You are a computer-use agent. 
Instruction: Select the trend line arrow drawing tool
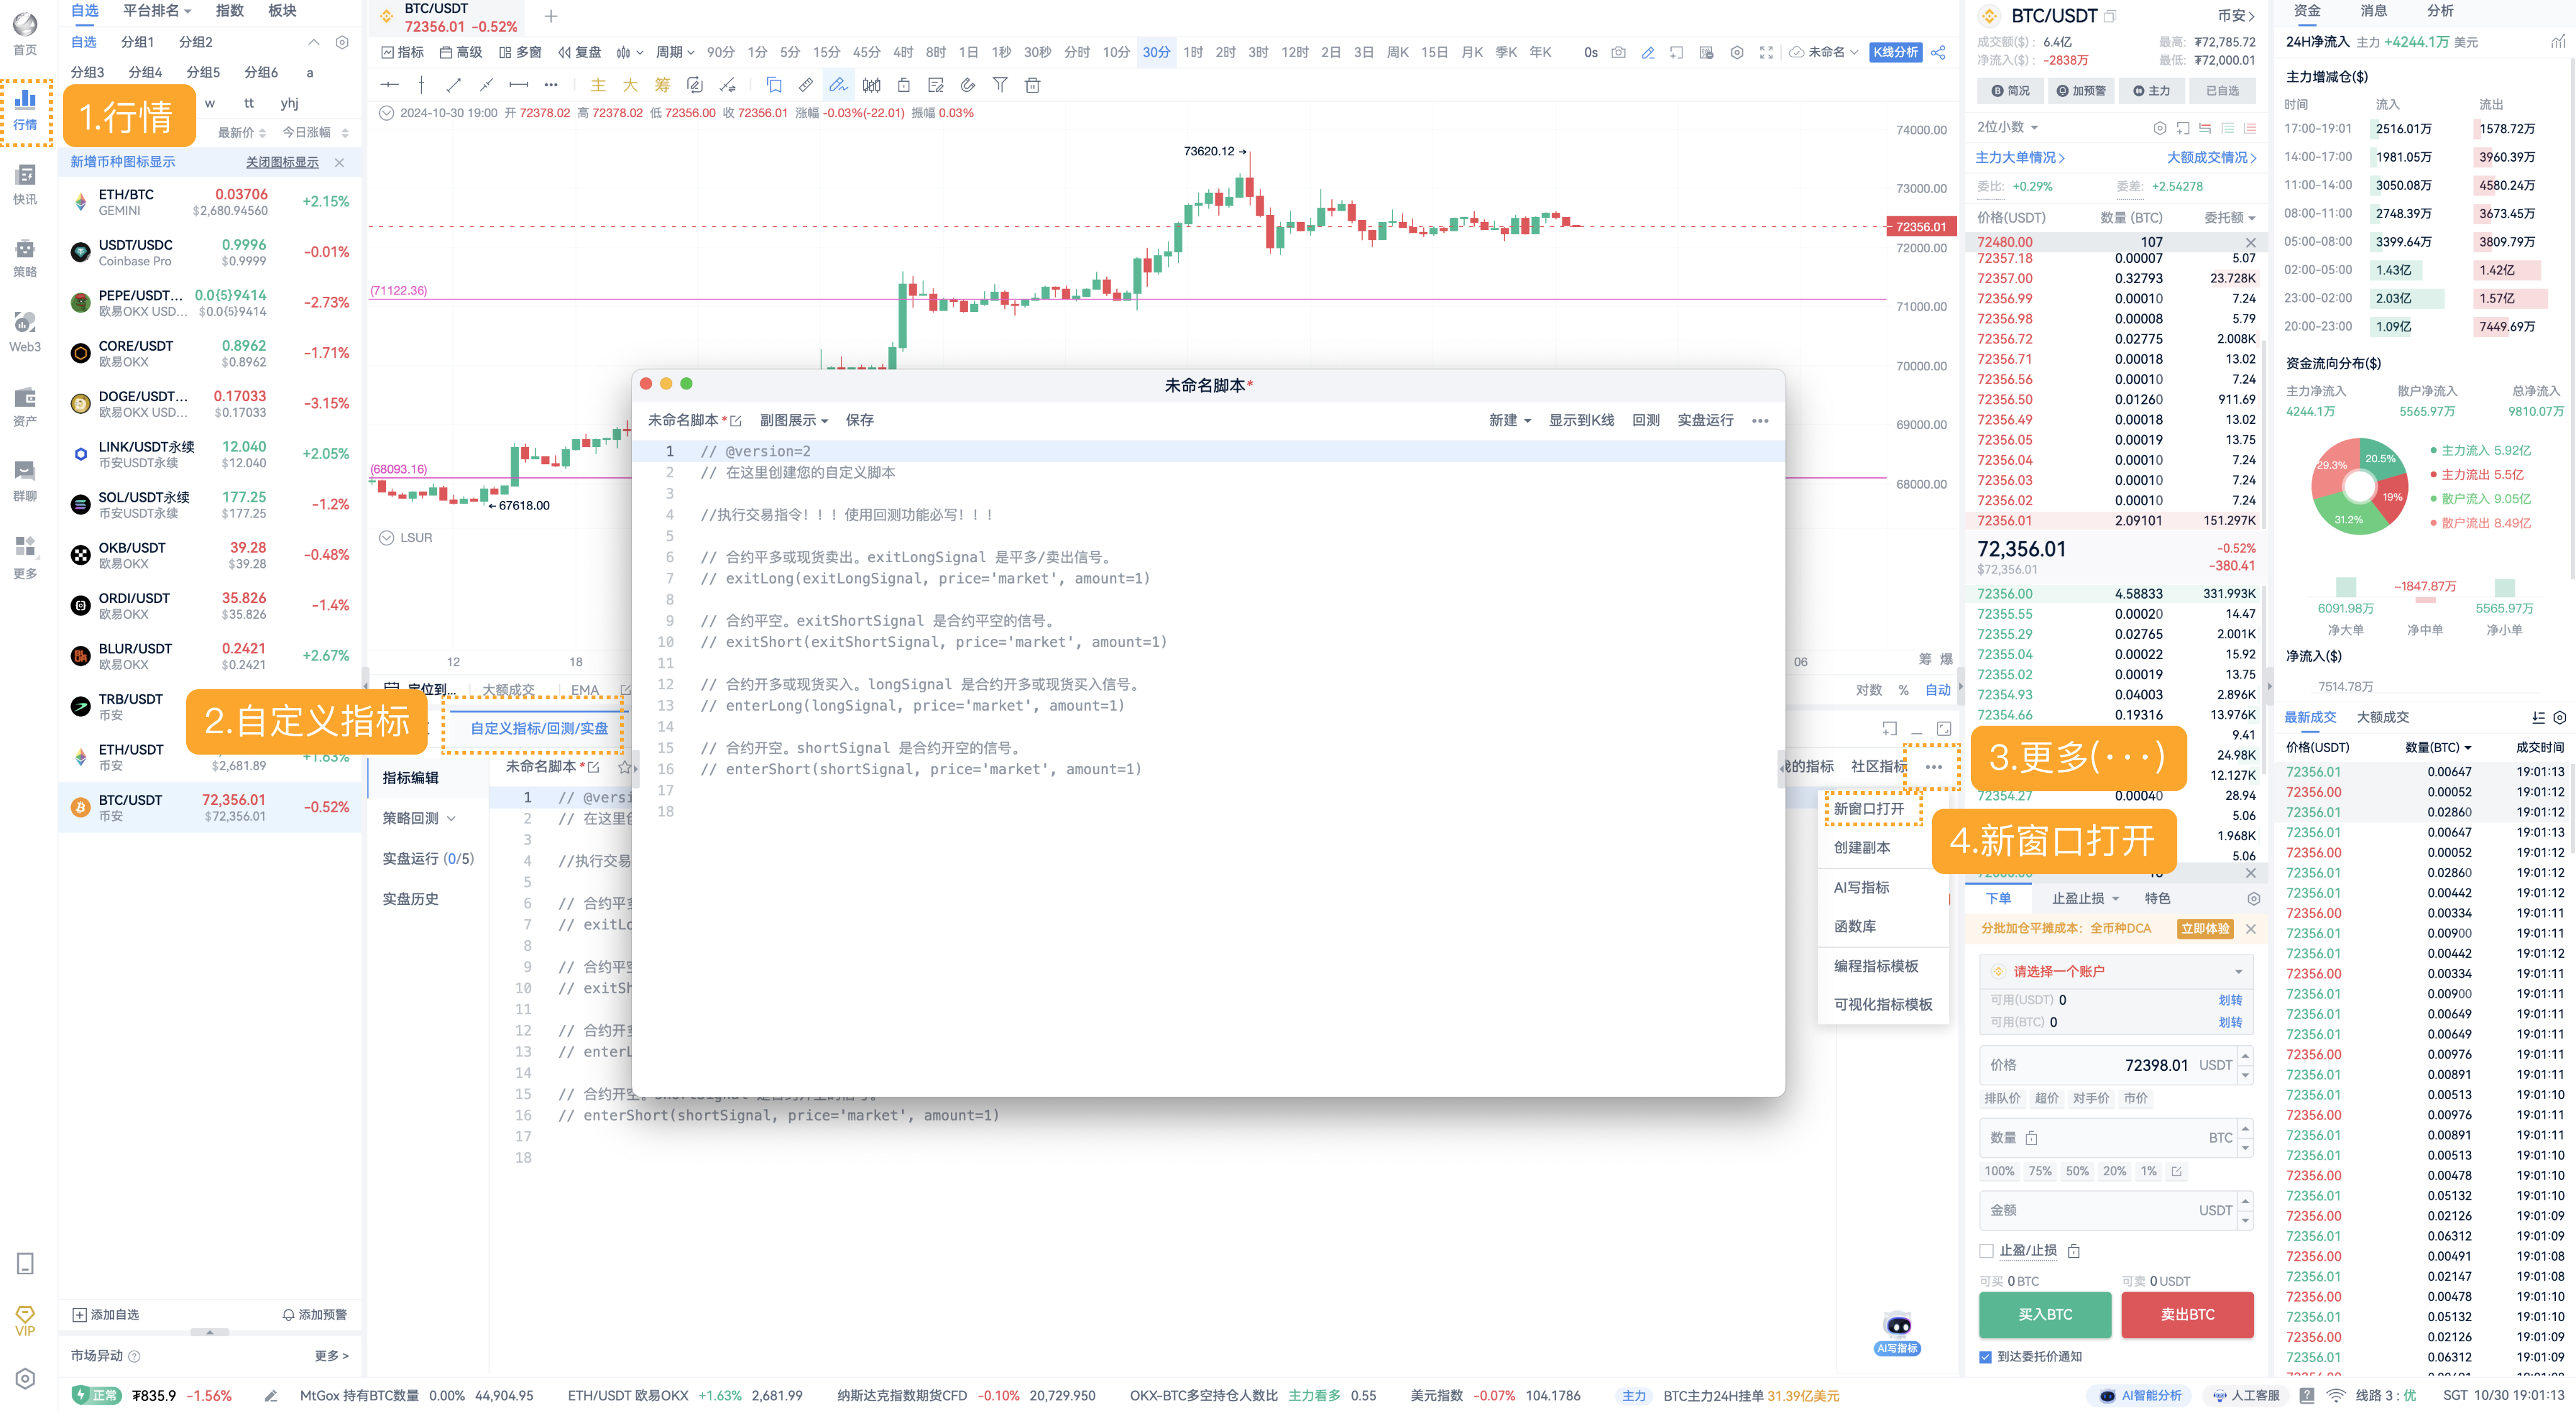[x=453, y=85]
